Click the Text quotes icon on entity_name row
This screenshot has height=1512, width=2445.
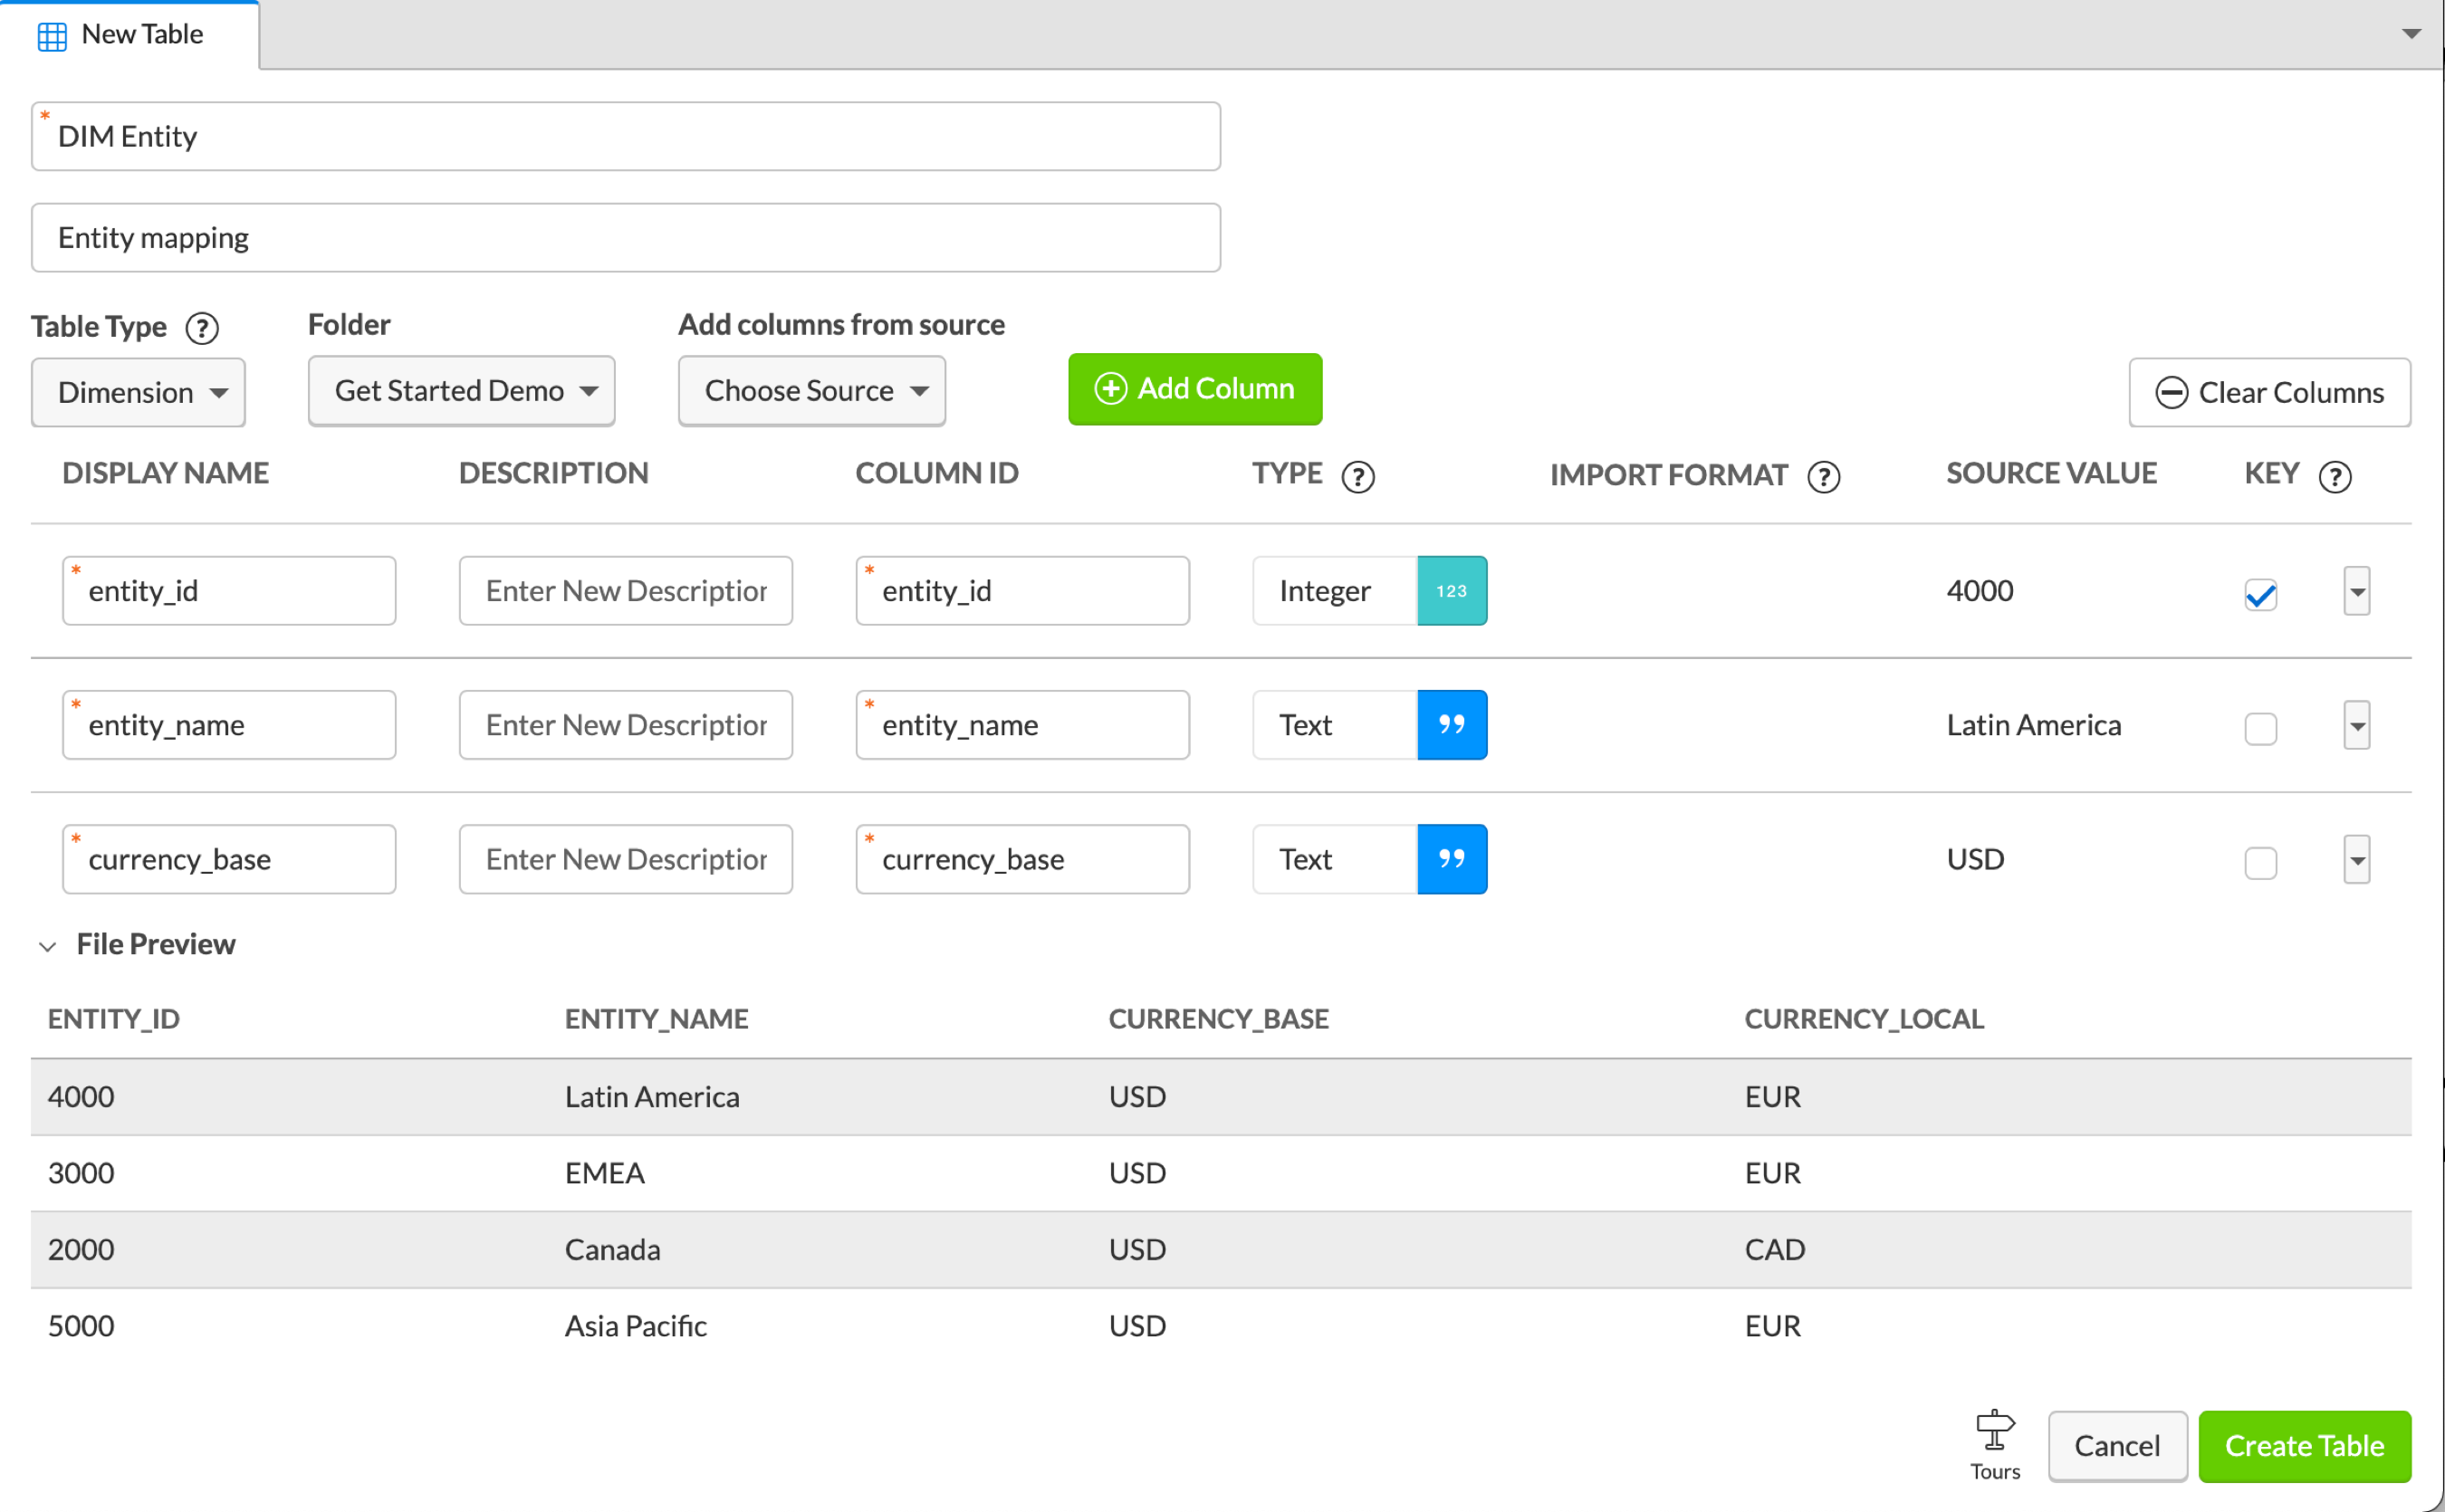1452,724
